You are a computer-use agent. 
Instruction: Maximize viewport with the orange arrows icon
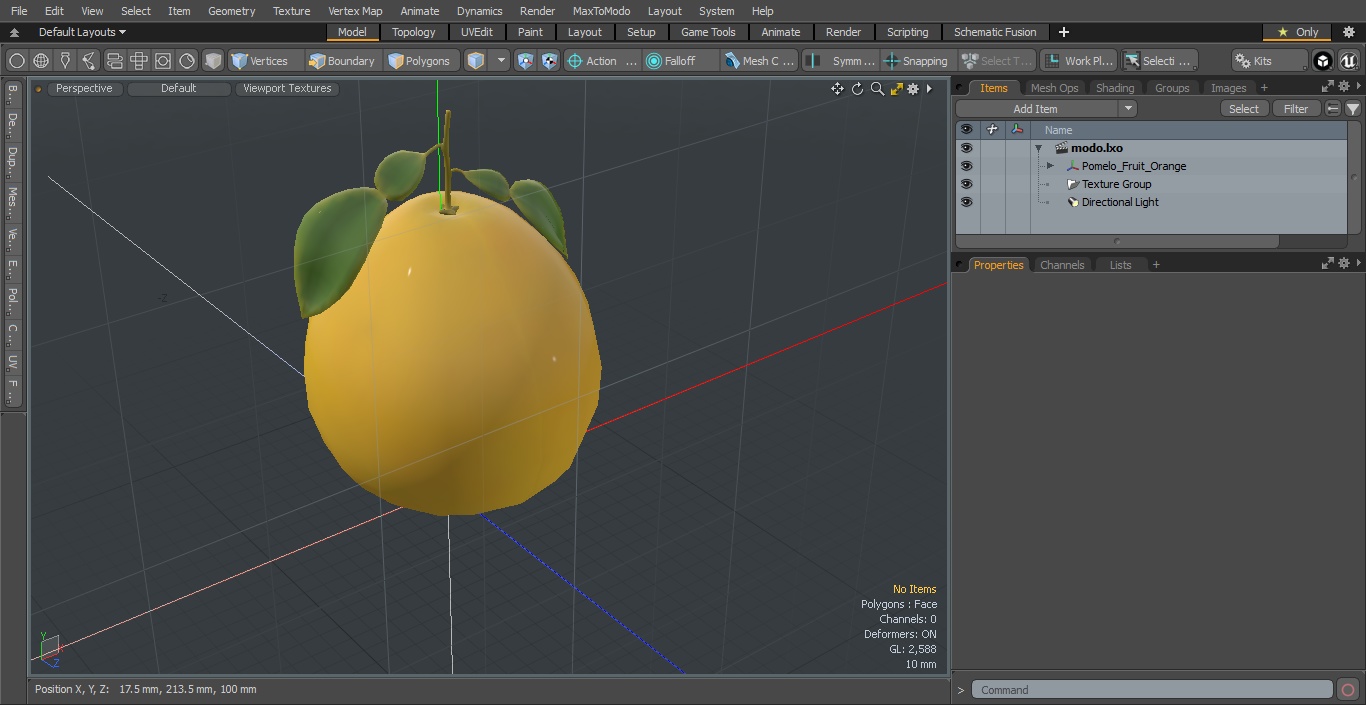point(897,88)
